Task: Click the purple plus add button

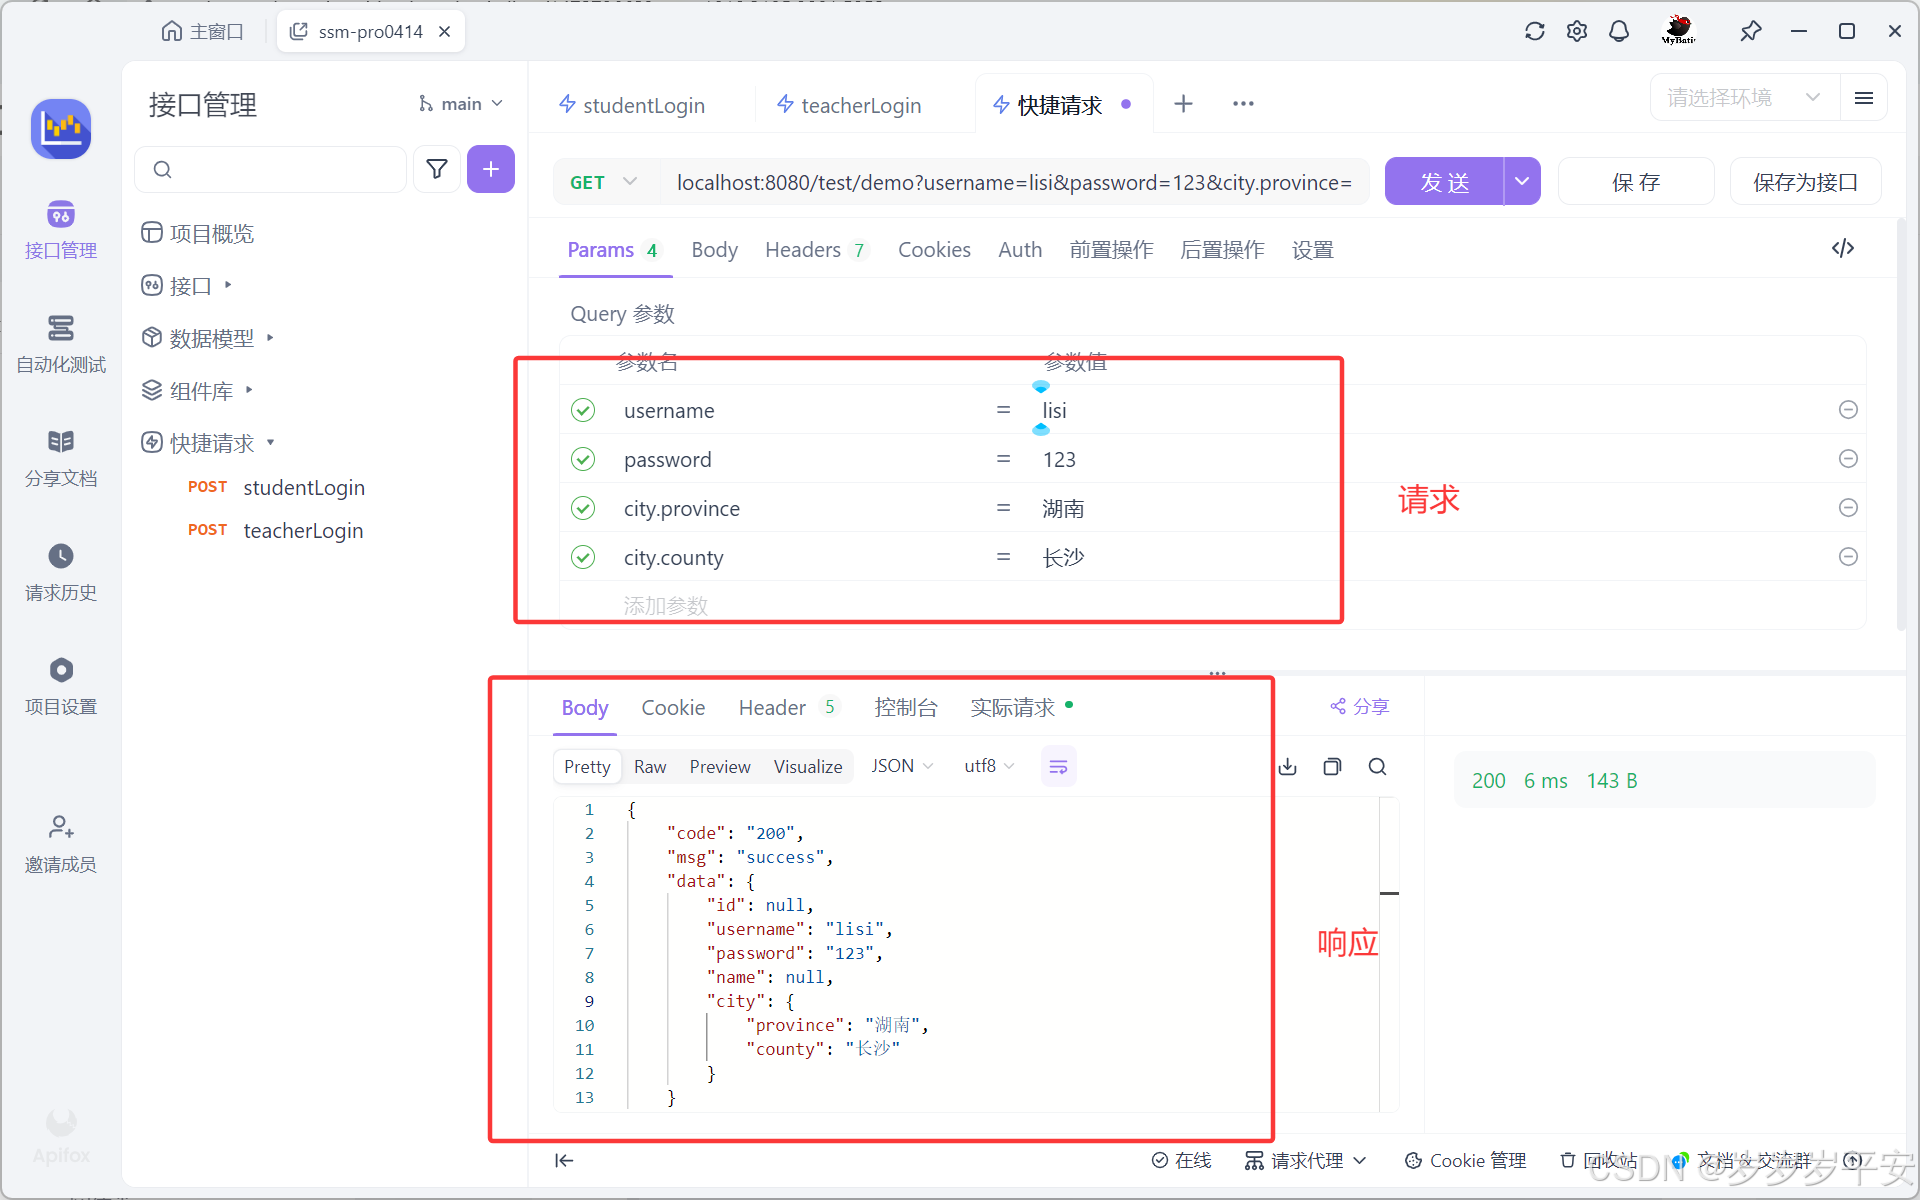Action: click(x=490, y=169)
